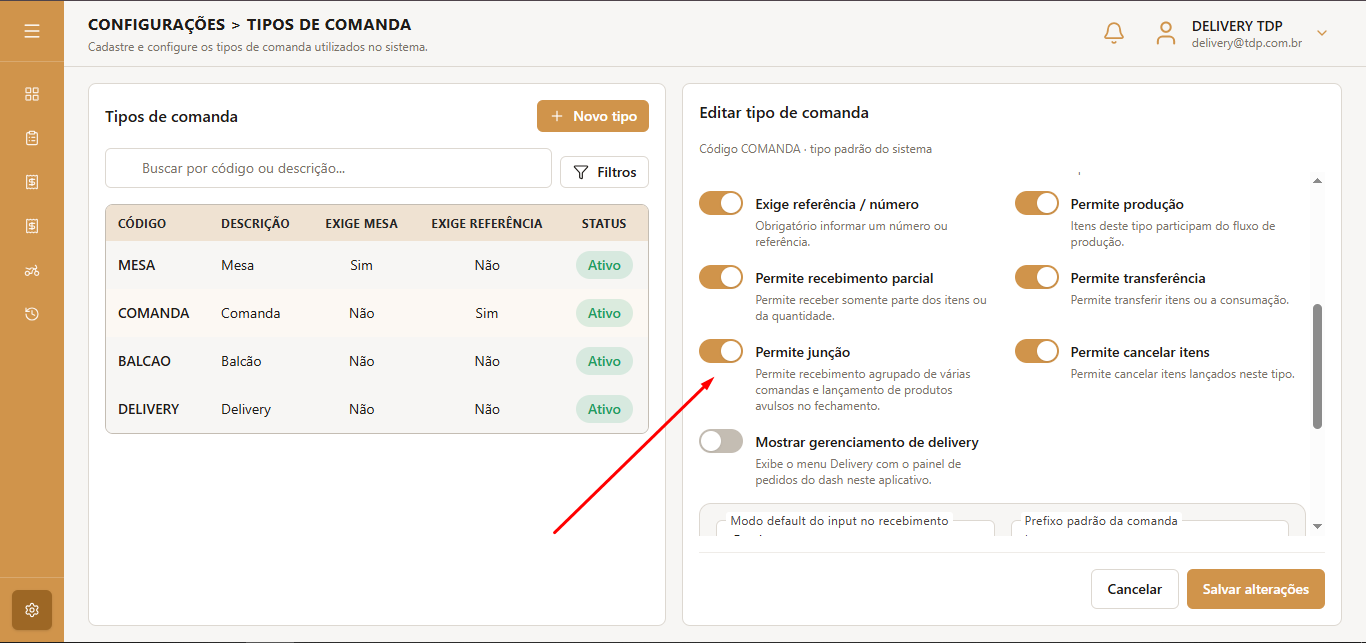Open the clipboard orders icon in sidebar

32,138
